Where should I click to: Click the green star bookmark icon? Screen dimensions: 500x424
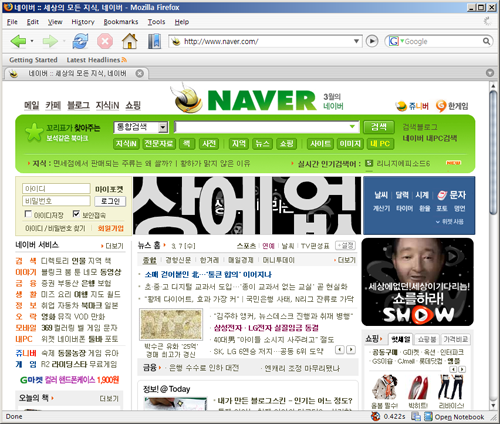point(35,132)
